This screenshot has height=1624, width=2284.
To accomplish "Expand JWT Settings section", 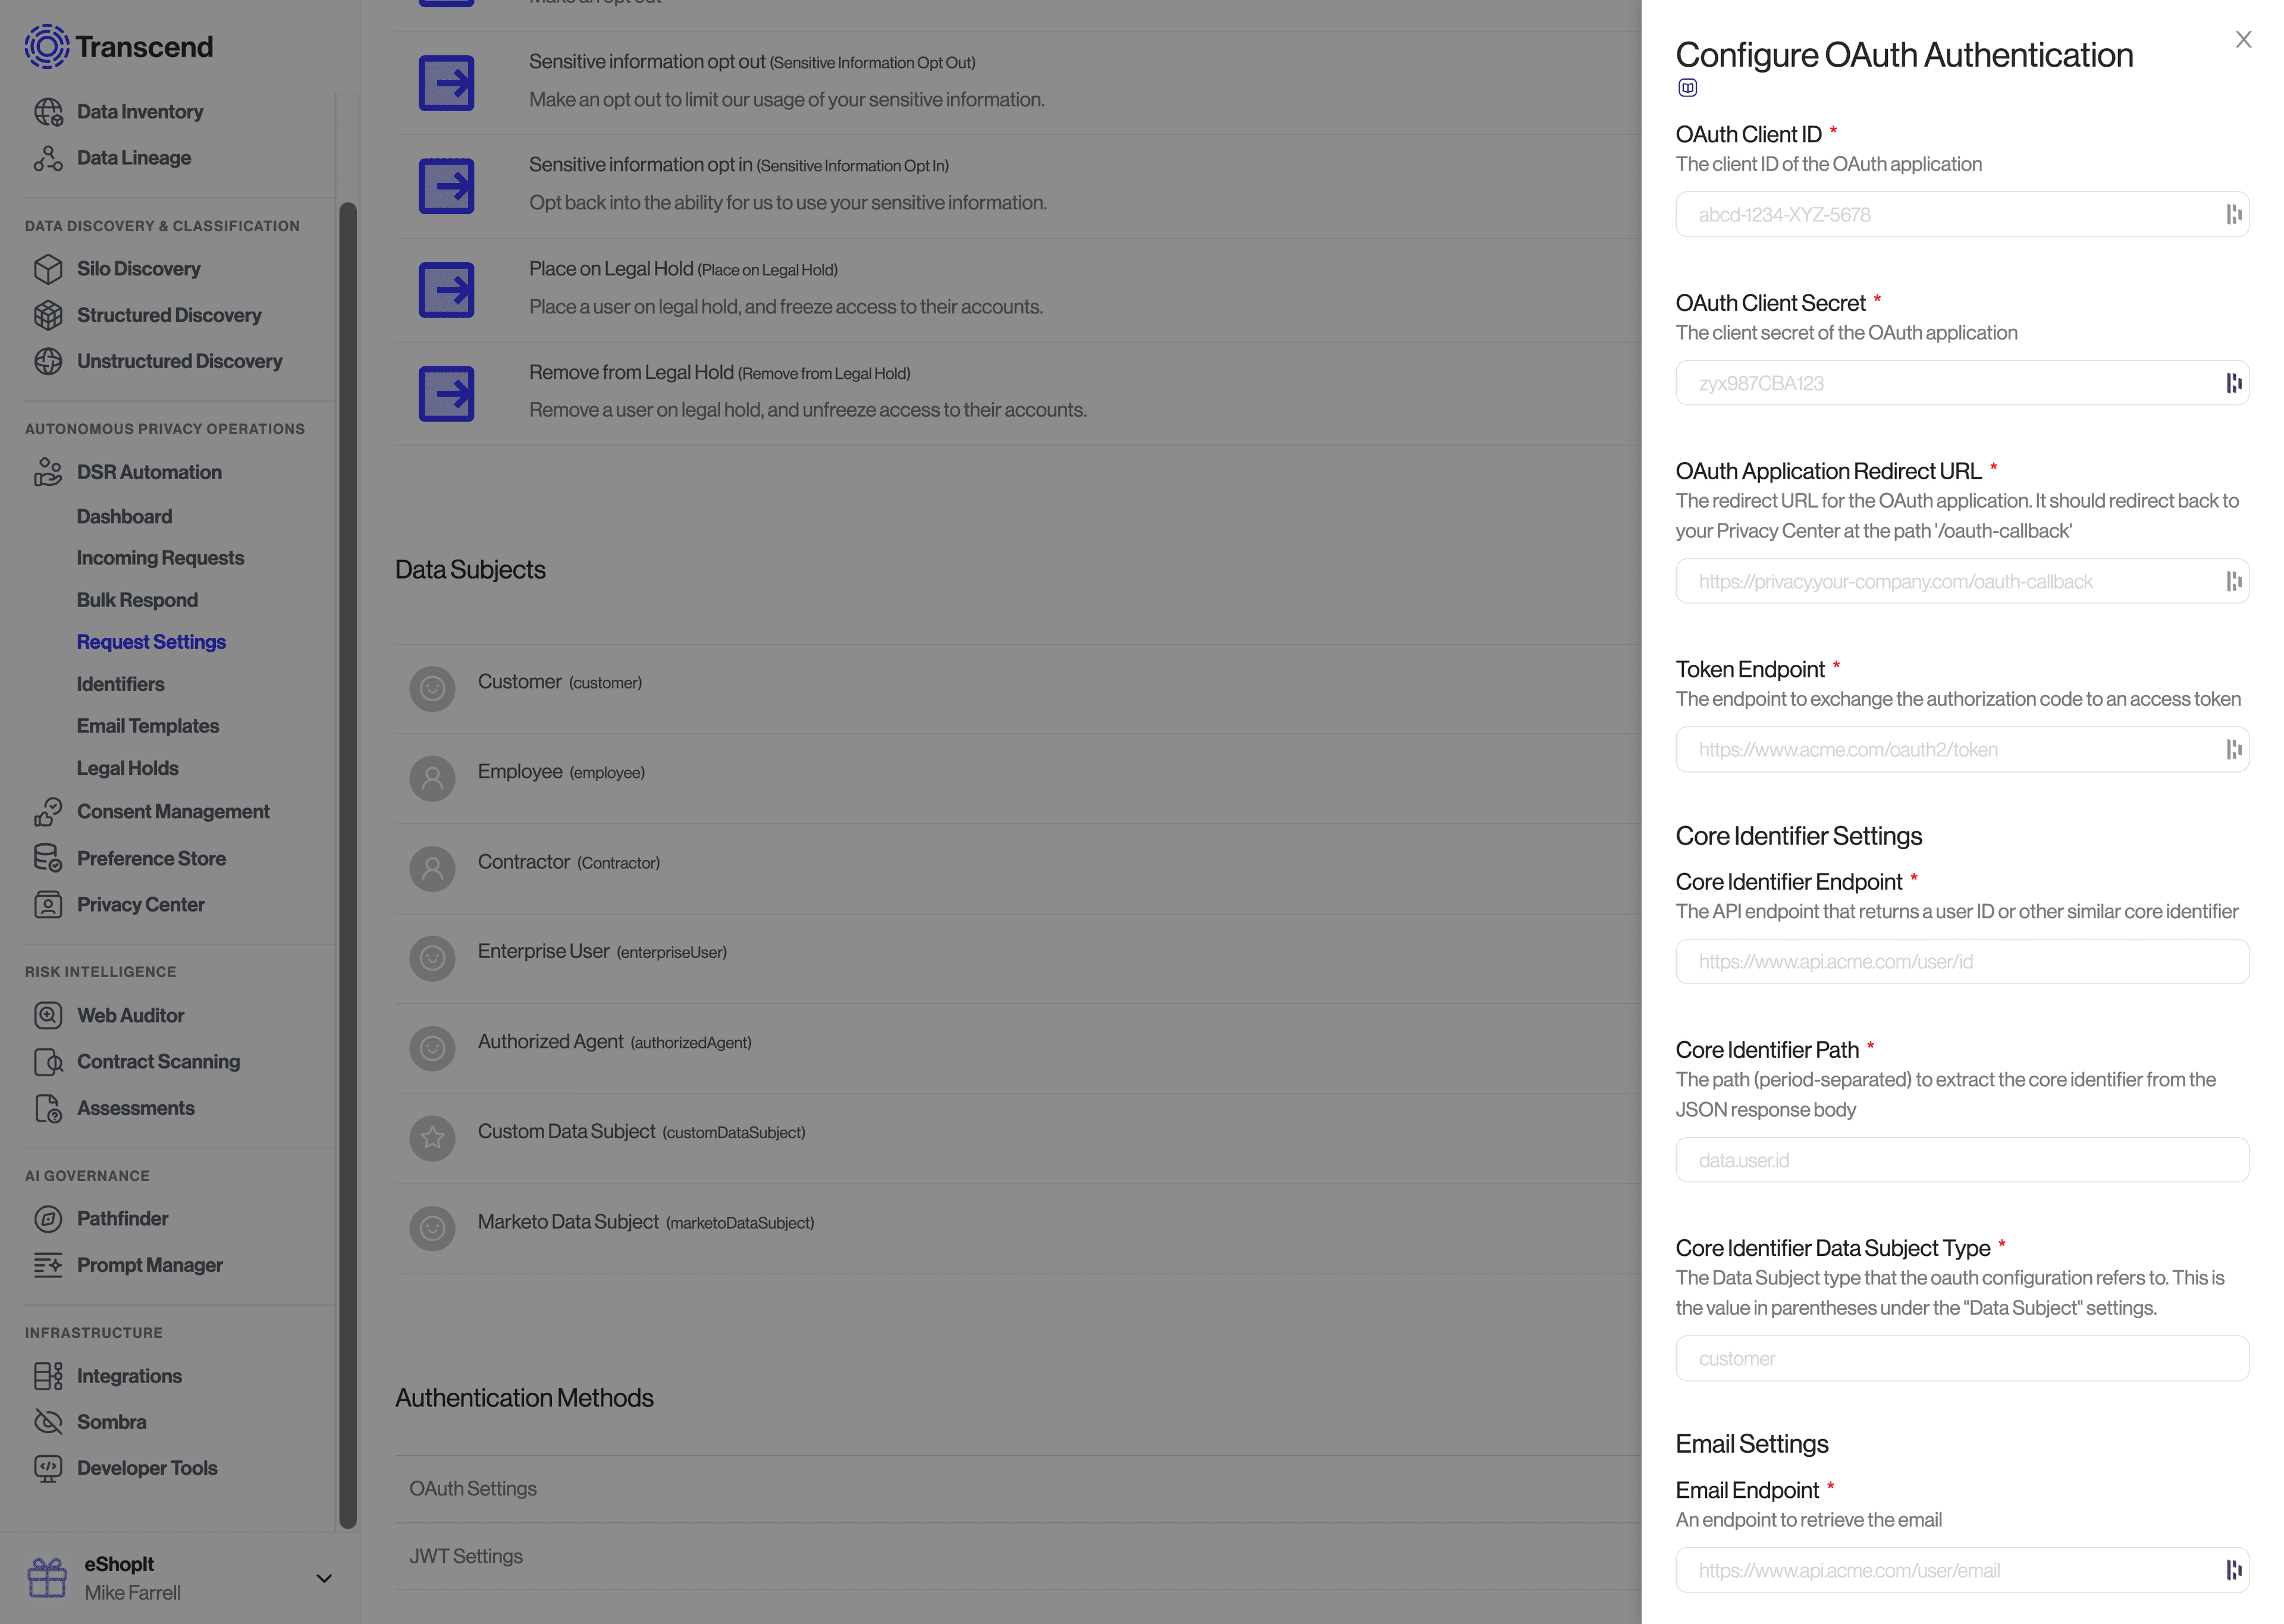I will click(x=466, y=1556).
